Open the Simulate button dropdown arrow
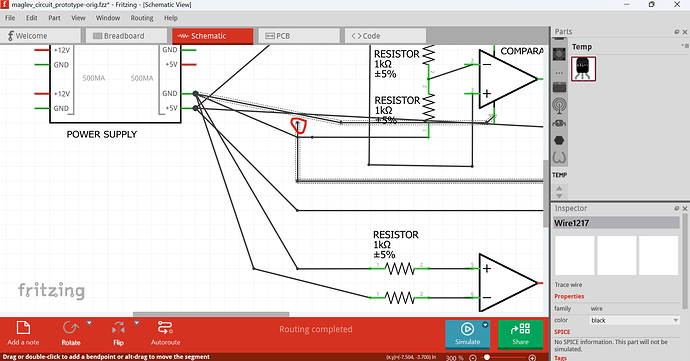This screenshot has height=361, width=690. pyautogui.click(x=485, y=325)
